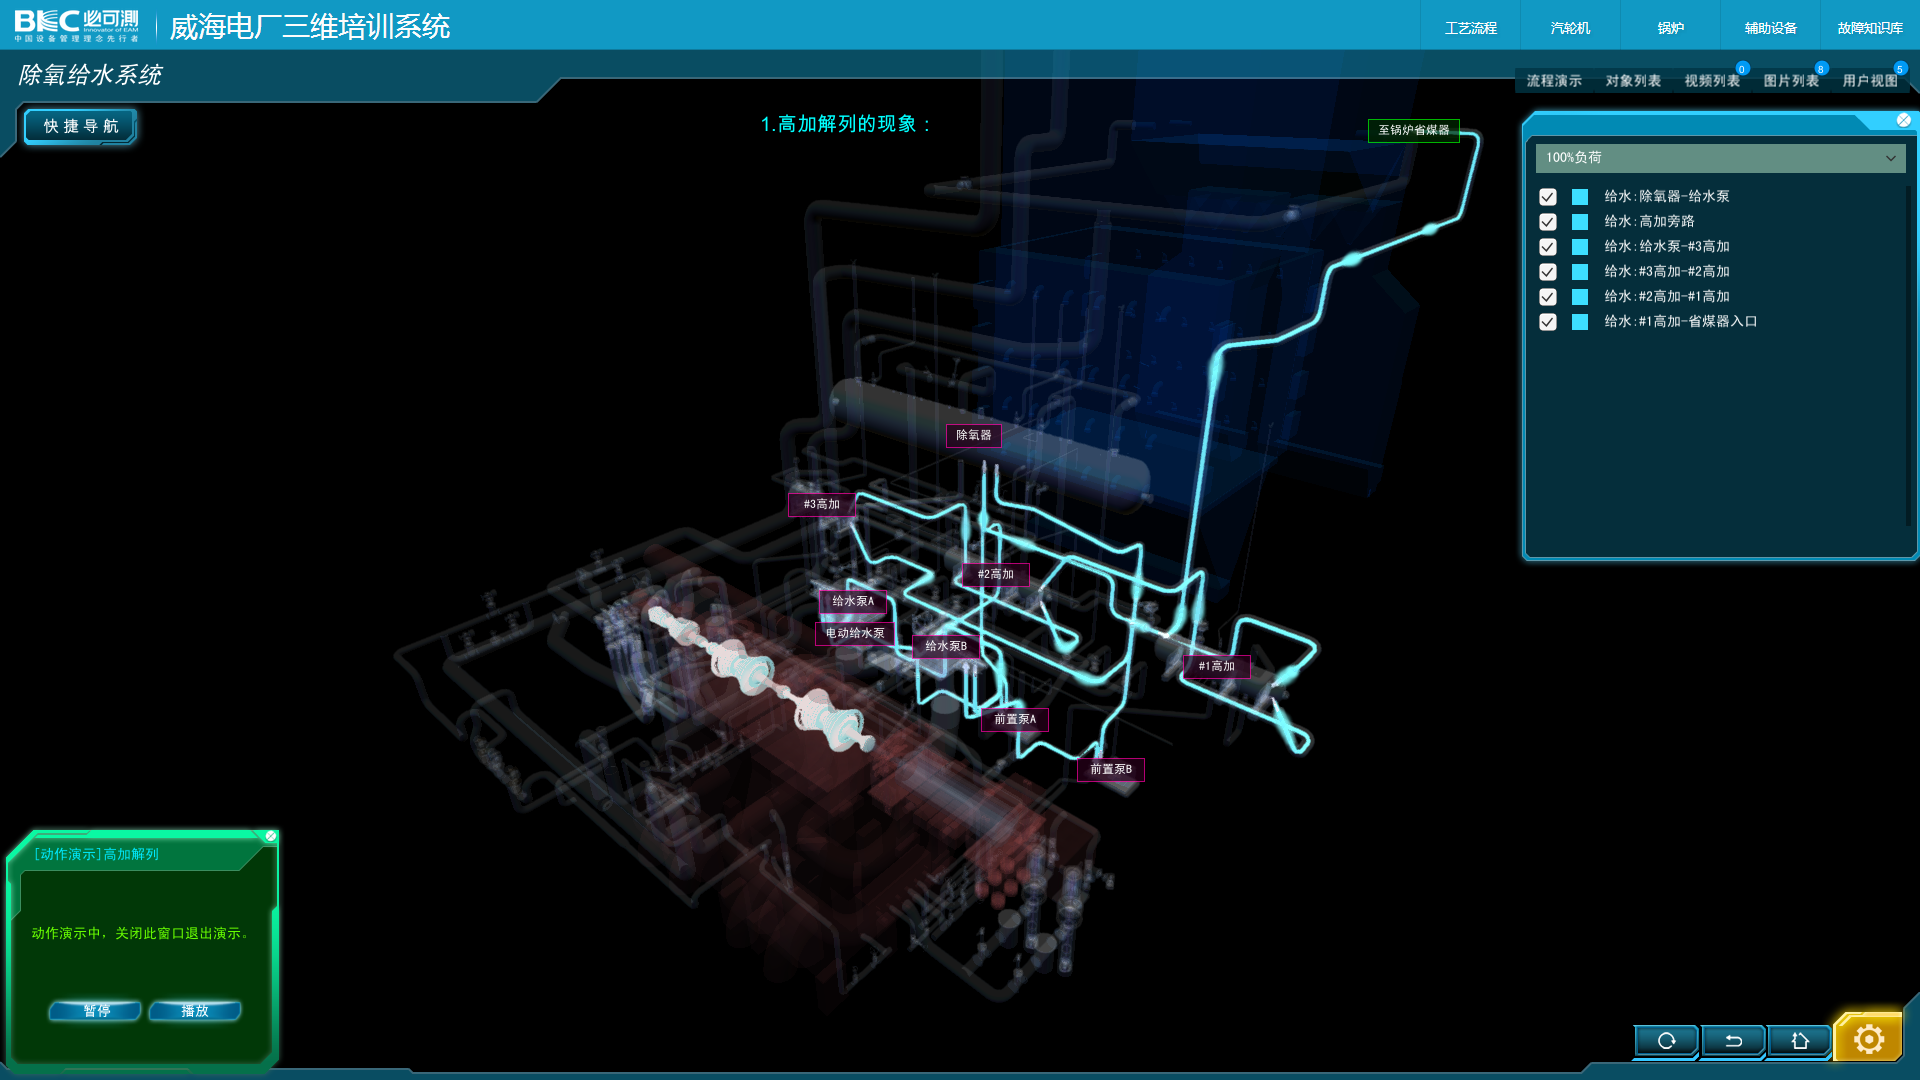Click the #1高加 equipment label
Screen dimensions: 1920x1080
click(1216, 666)
